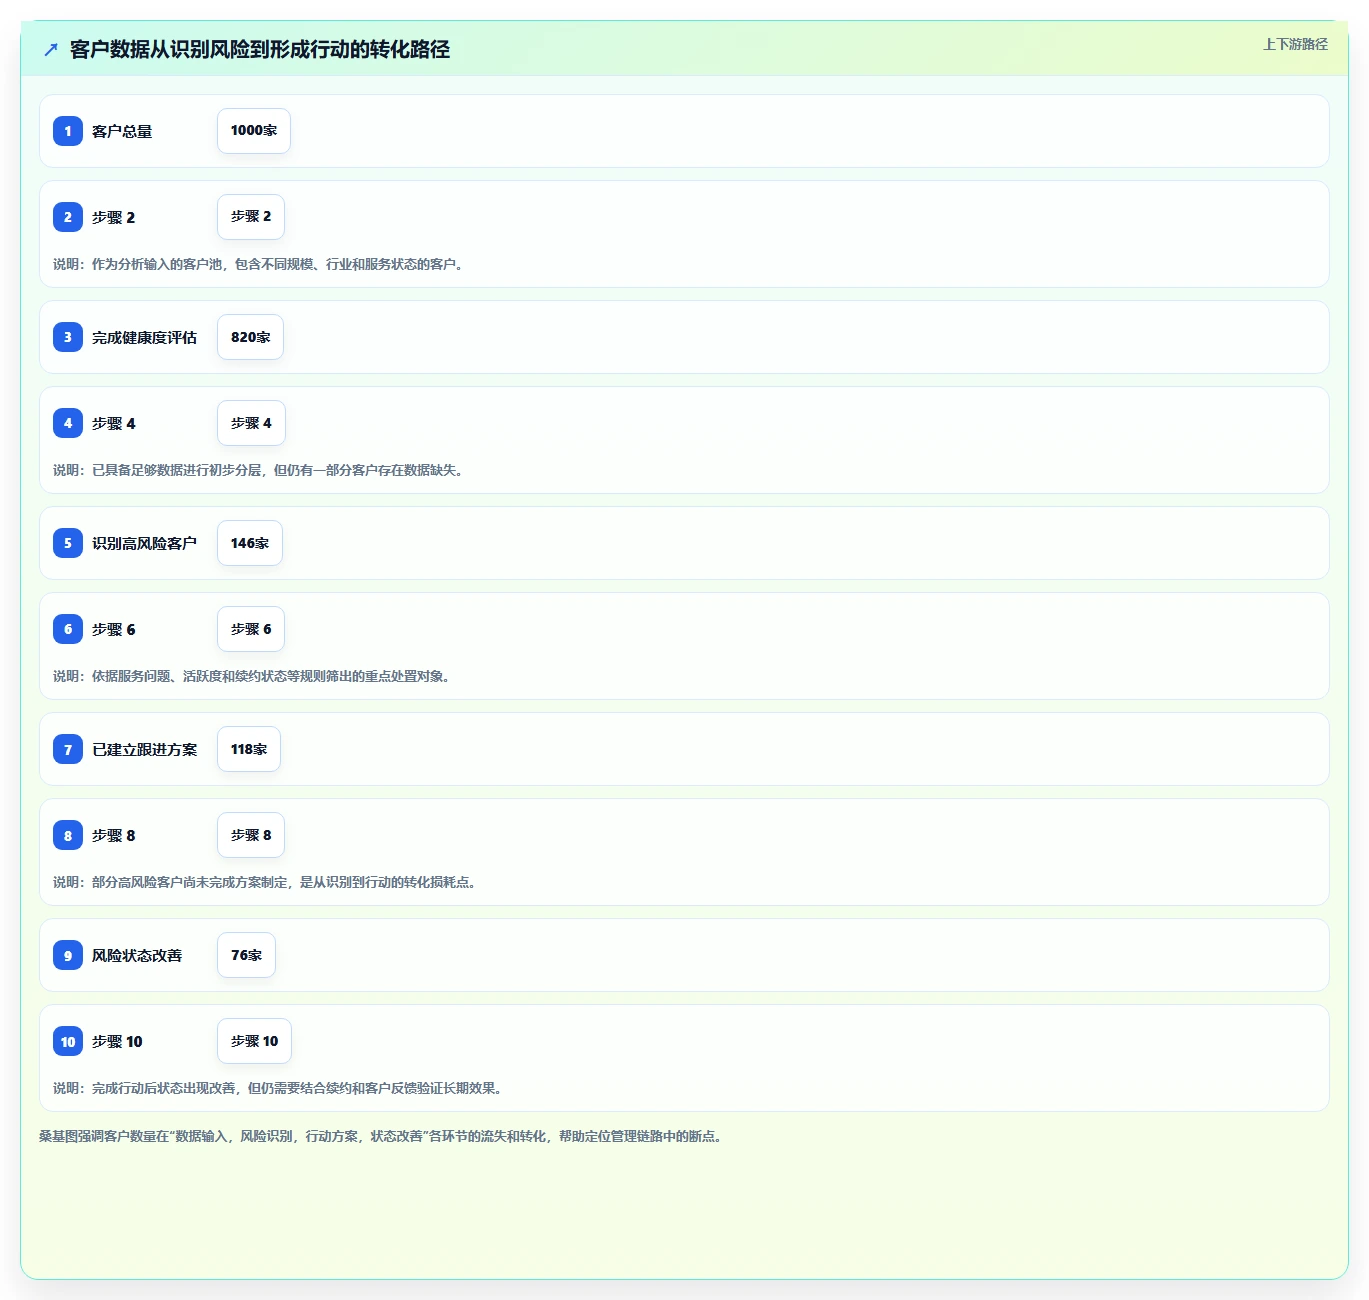Viewport: 1369px width, 1300px height.
Task: Click the arrow icon beside the title
Action: click(x=51, y=49)
